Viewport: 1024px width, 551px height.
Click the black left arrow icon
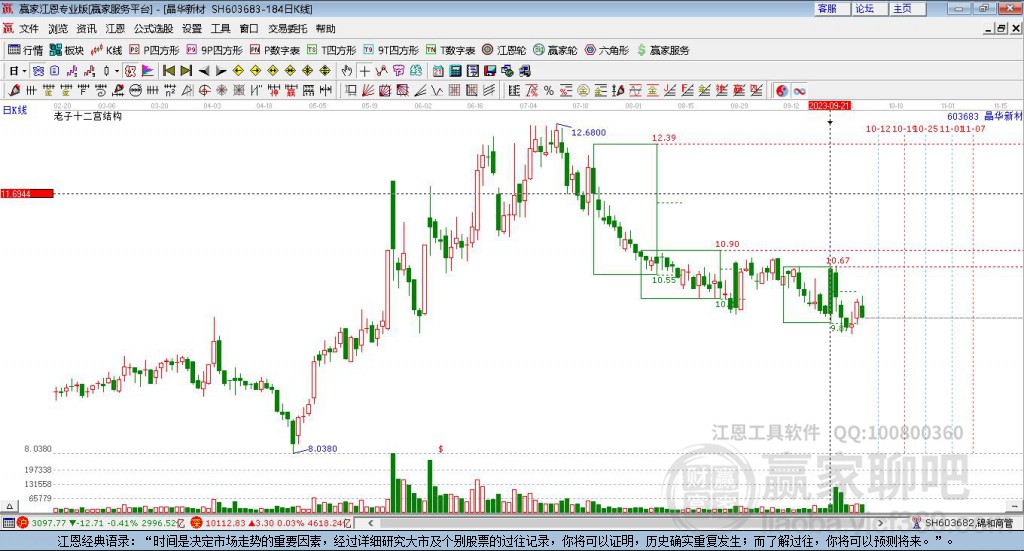pos(204,71)
